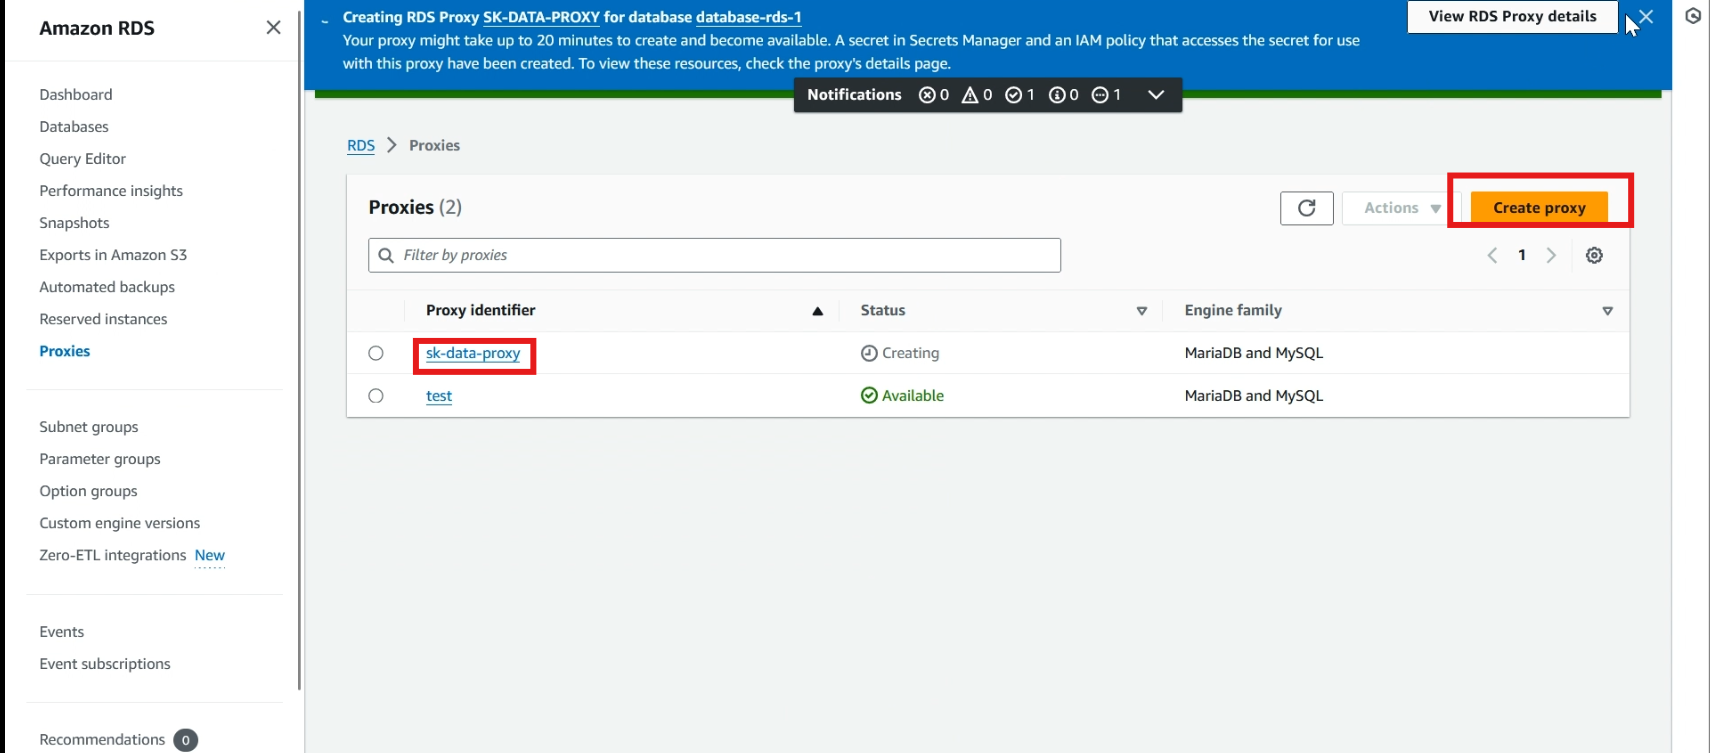Go to the next proxies page

[x=1551, y=255]
